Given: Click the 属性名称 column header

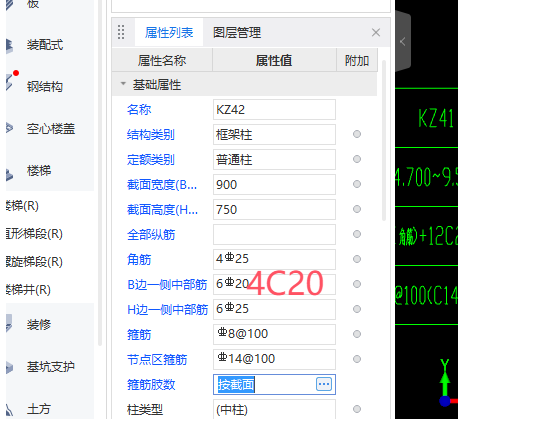Looking at the screenshot, I should pos(162,60).
